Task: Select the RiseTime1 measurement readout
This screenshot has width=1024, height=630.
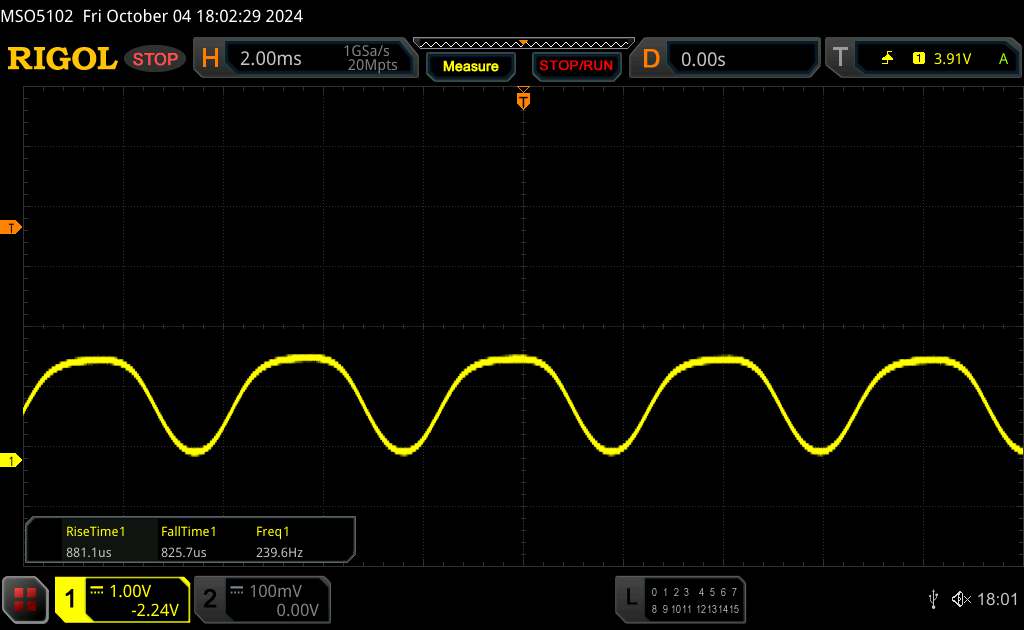Action: (x=95, y=541)
